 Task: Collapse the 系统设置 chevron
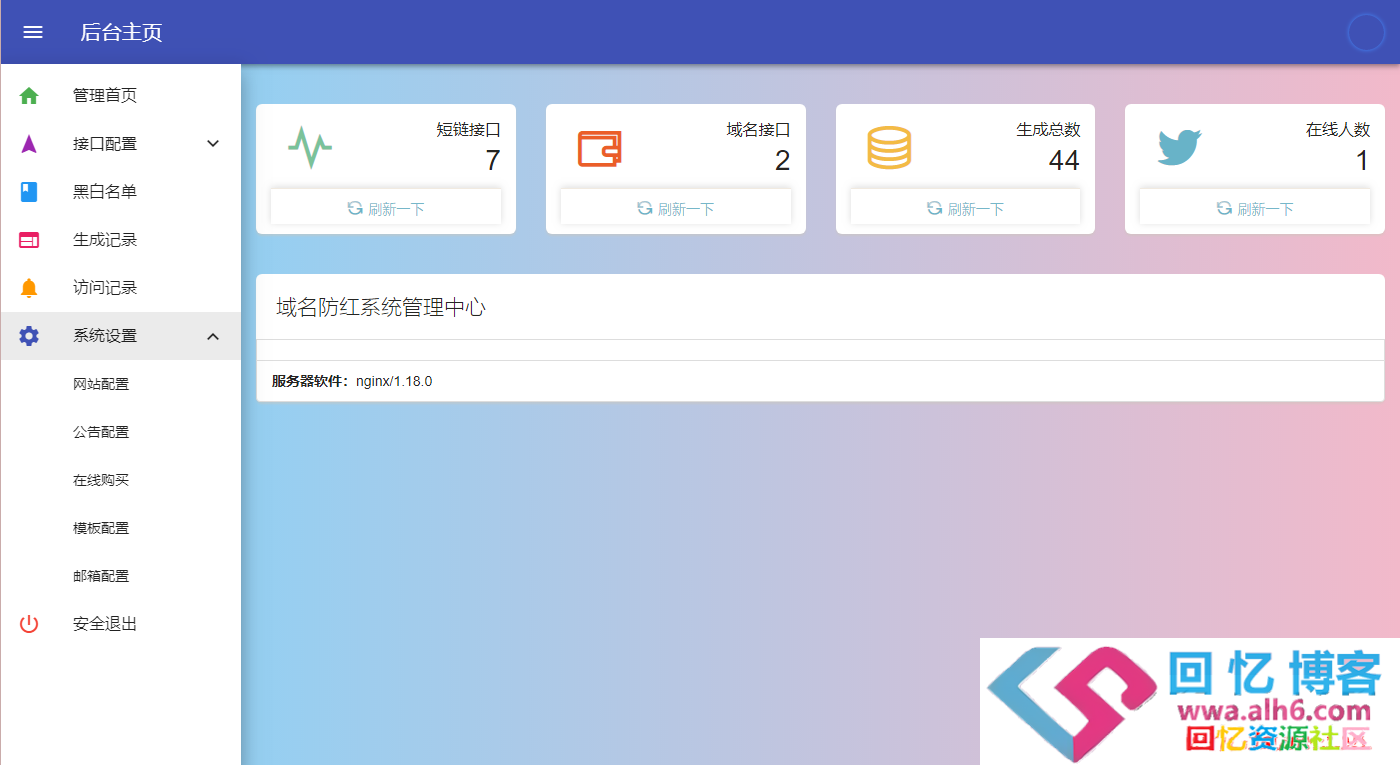point(213,336)
